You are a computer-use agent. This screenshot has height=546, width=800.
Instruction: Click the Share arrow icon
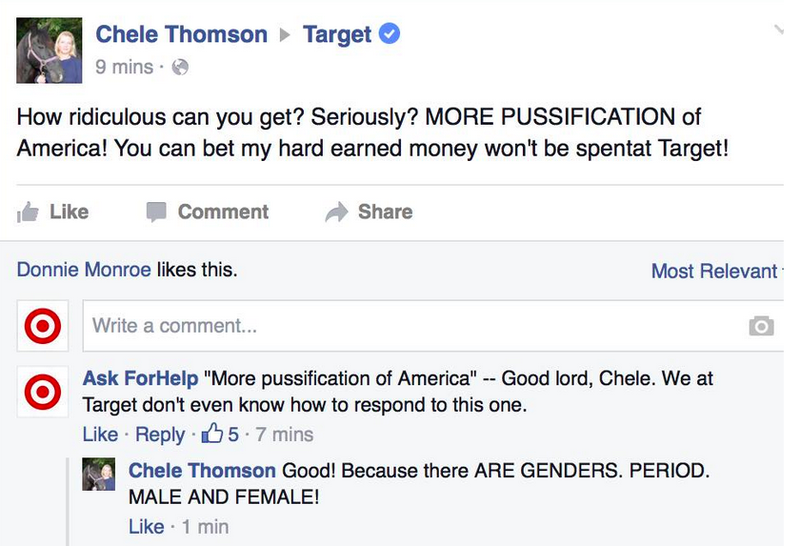tap(336, 212)
